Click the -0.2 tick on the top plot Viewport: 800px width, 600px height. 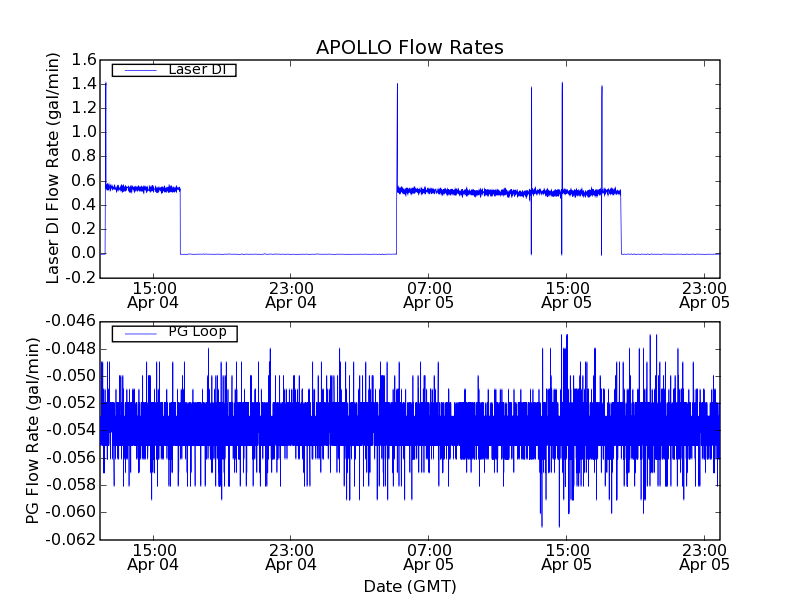80,277
